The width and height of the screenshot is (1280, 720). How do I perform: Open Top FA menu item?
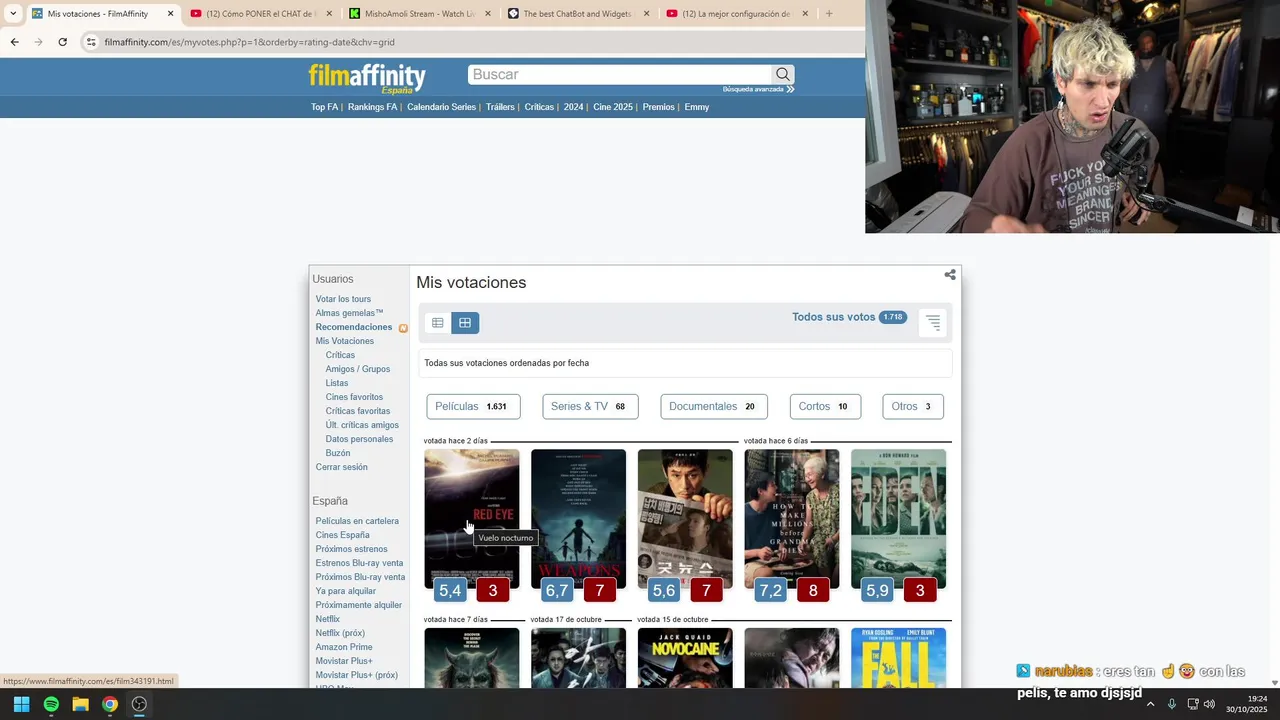[324, 107]
